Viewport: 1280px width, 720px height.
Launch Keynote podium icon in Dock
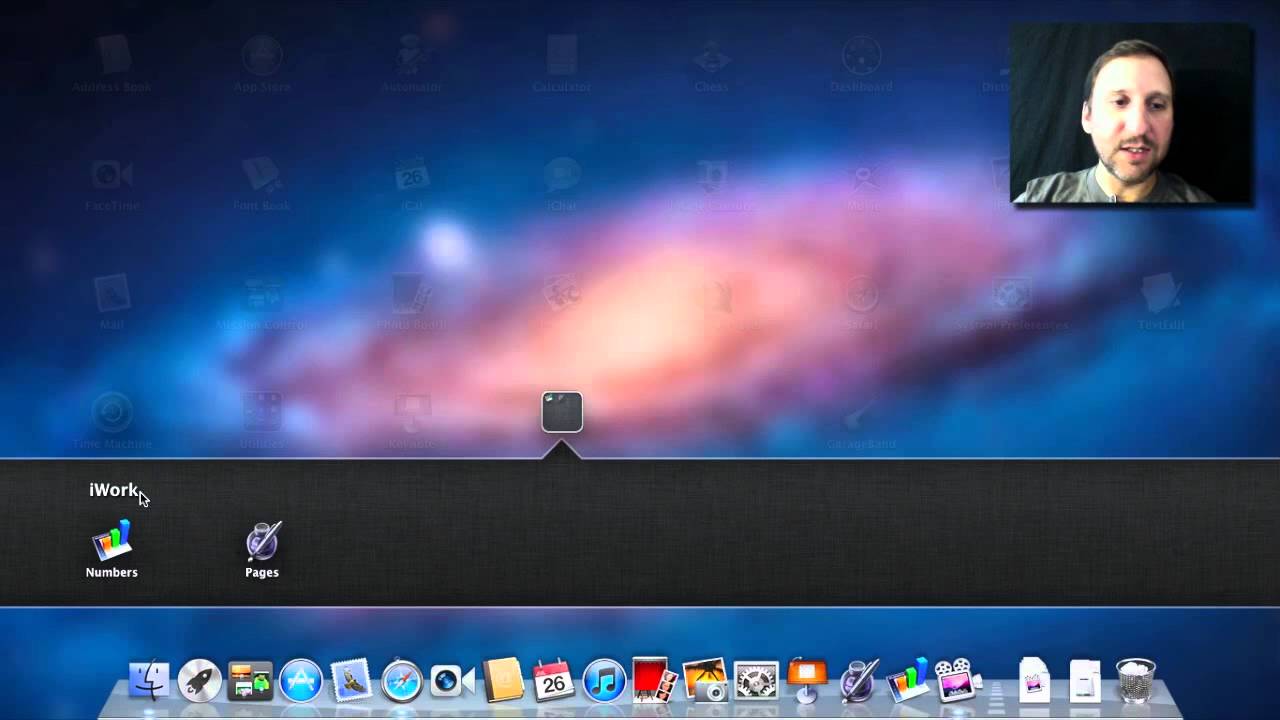[806, 680]
